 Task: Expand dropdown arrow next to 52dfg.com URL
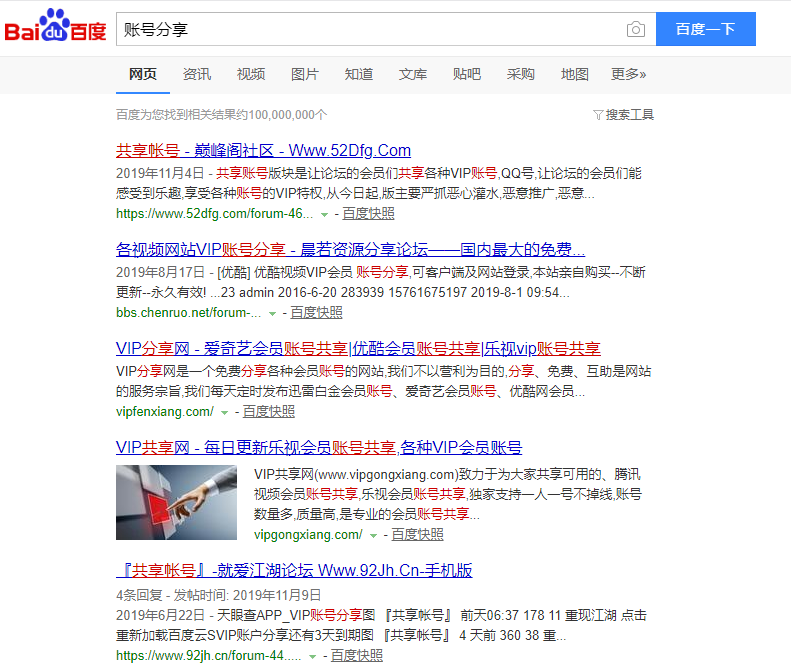324,215
